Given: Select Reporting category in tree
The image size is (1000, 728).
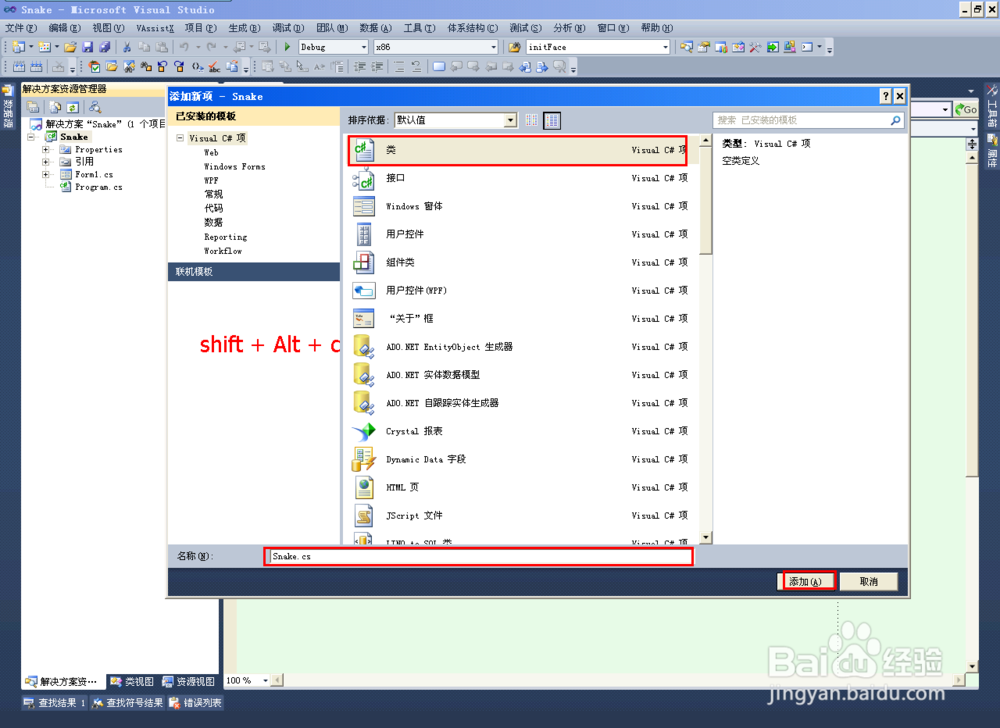Looking at the screenshot, I should pyautogui.click(x=225, y=237).
